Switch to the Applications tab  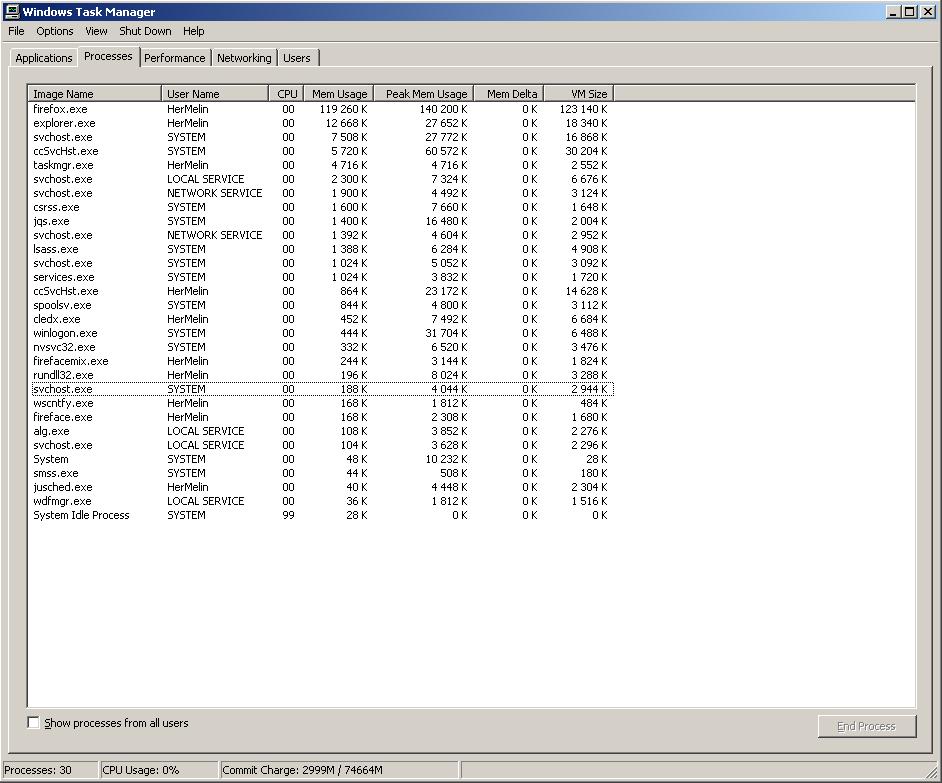coord(44,58)
